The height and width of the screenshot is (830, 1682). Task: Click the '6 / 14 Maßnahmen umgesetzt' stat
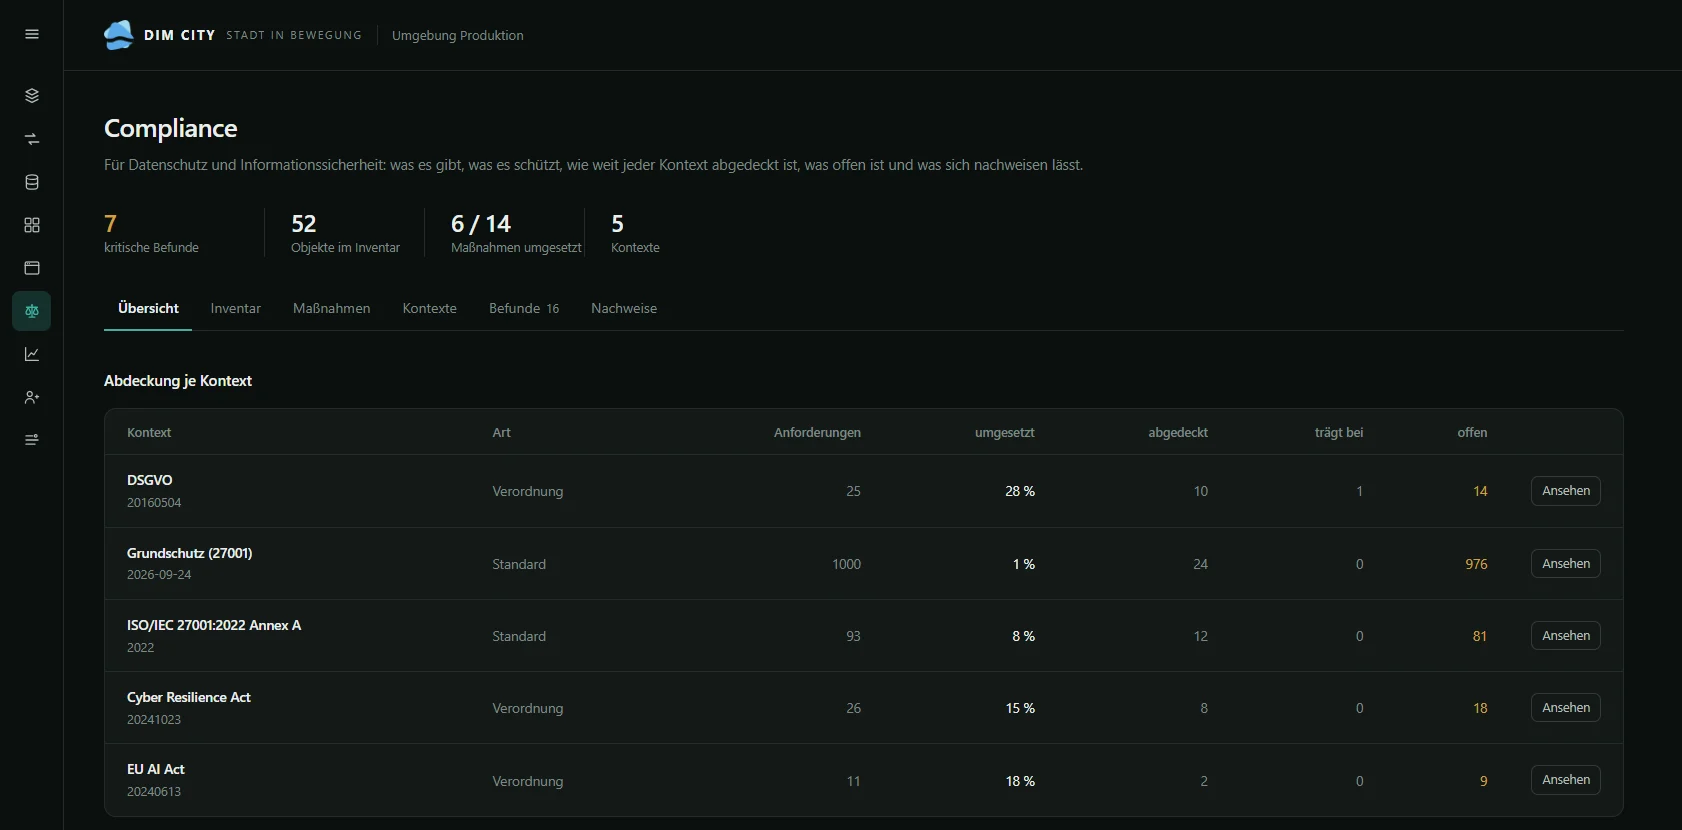[x=516, y=233]
